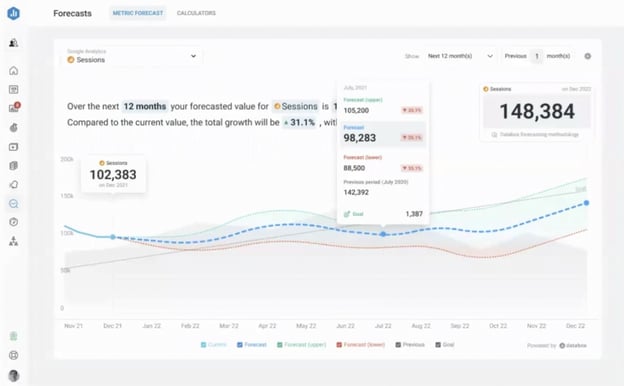Click the 148,384 sessions forecast value

click(537, 111)
